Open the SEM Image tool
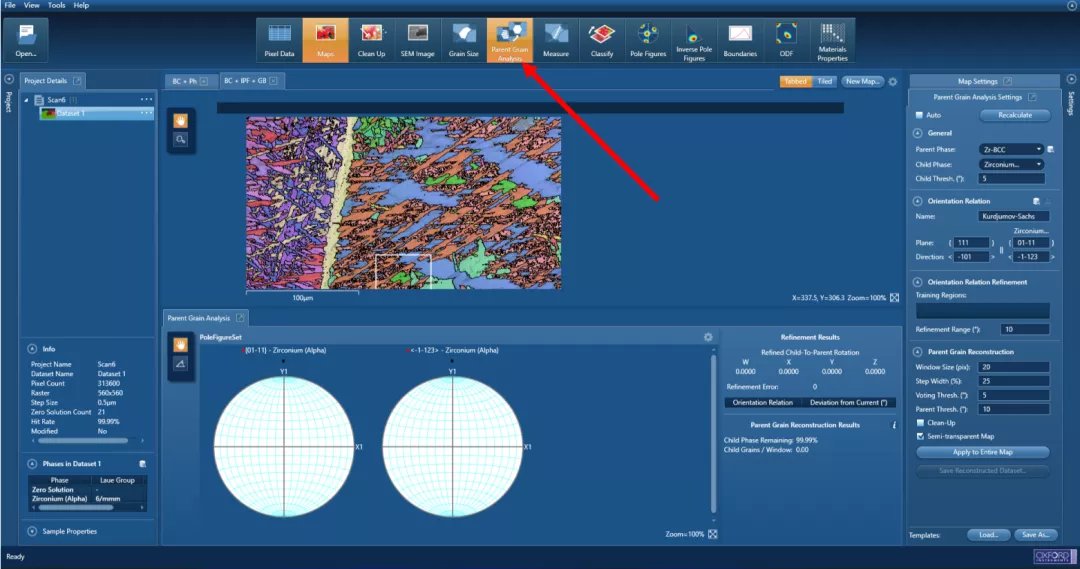The height and width of the screenshot is (569, 1080). tap(417, 40)
